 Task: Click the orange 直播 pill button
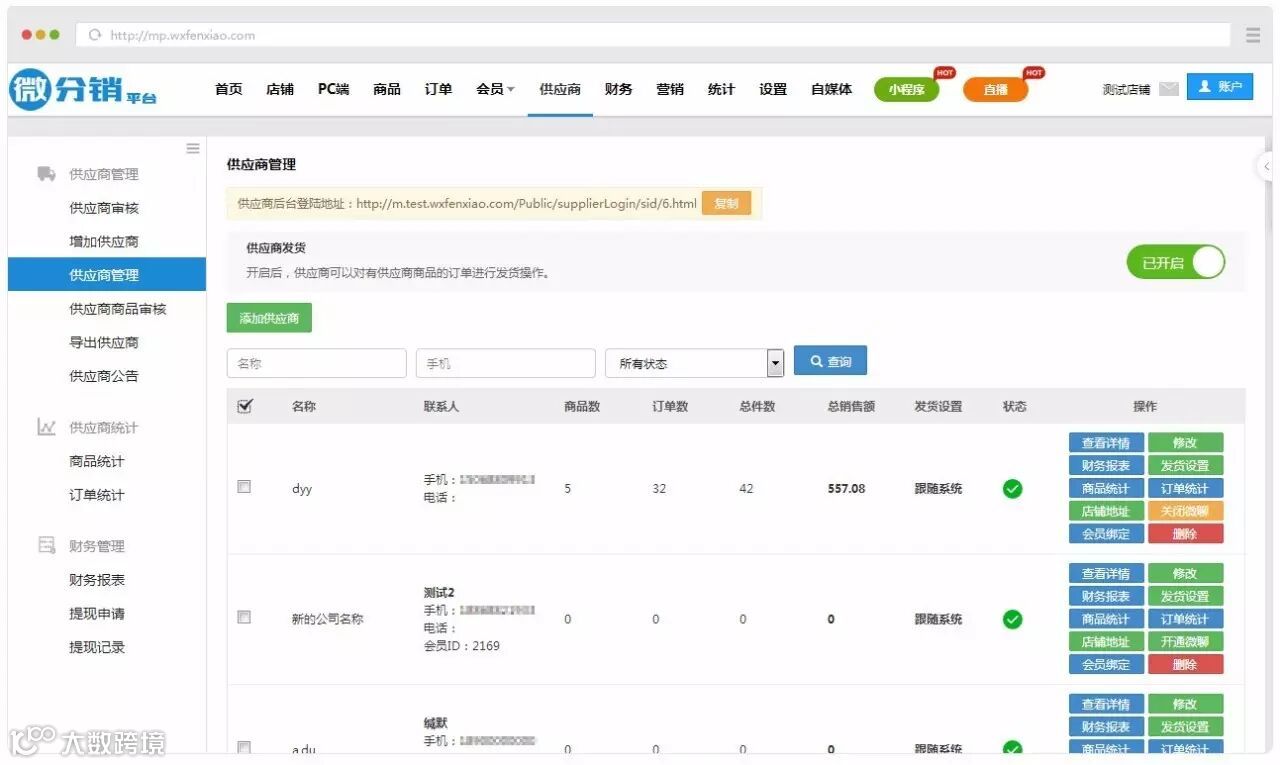996,90
